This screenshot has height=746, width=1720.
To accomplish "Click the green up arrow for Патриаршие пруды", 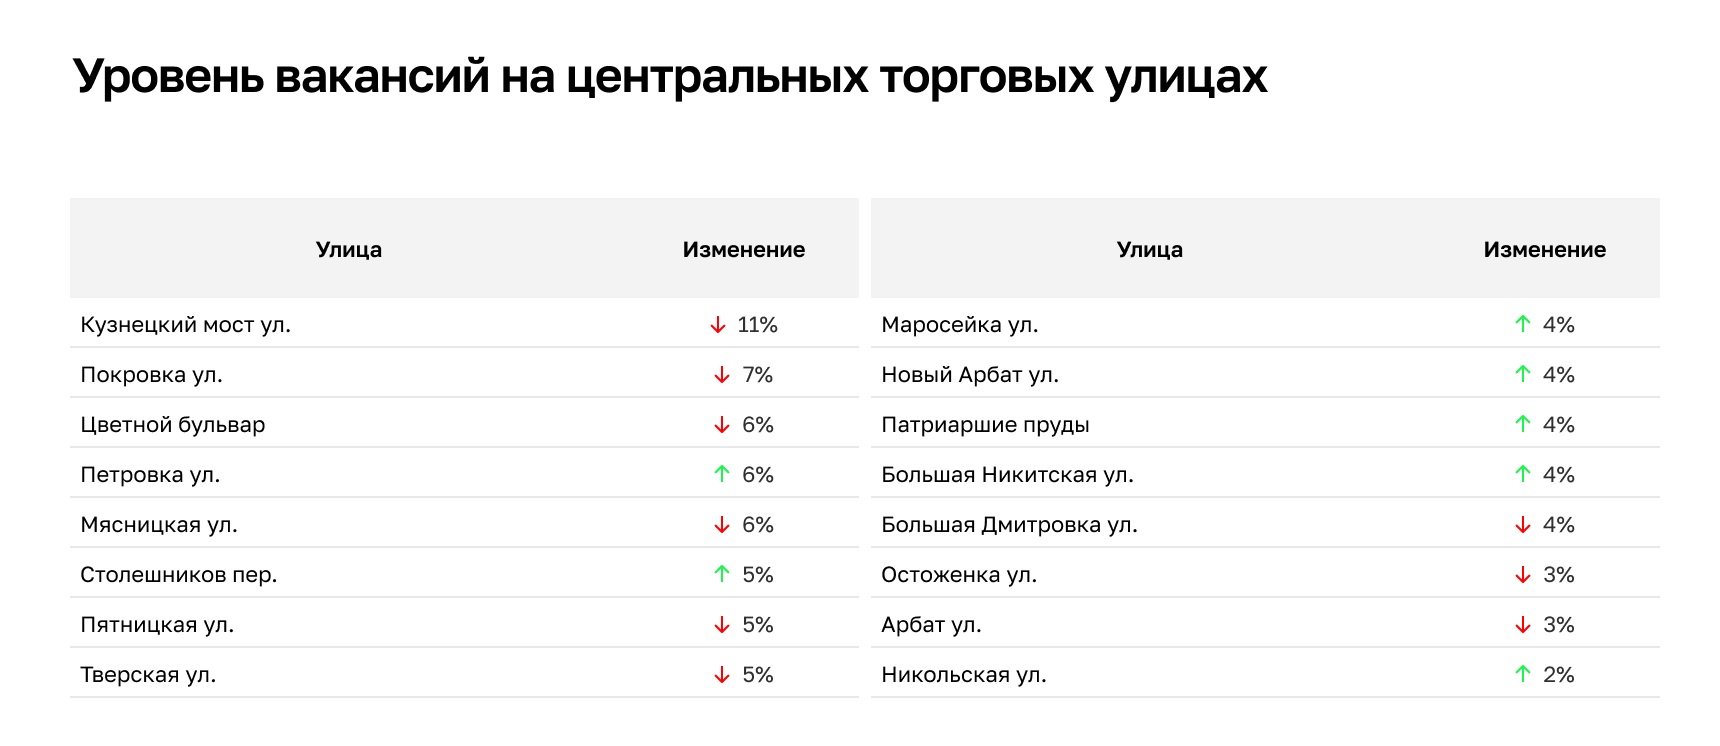I will pos(1523,424).
